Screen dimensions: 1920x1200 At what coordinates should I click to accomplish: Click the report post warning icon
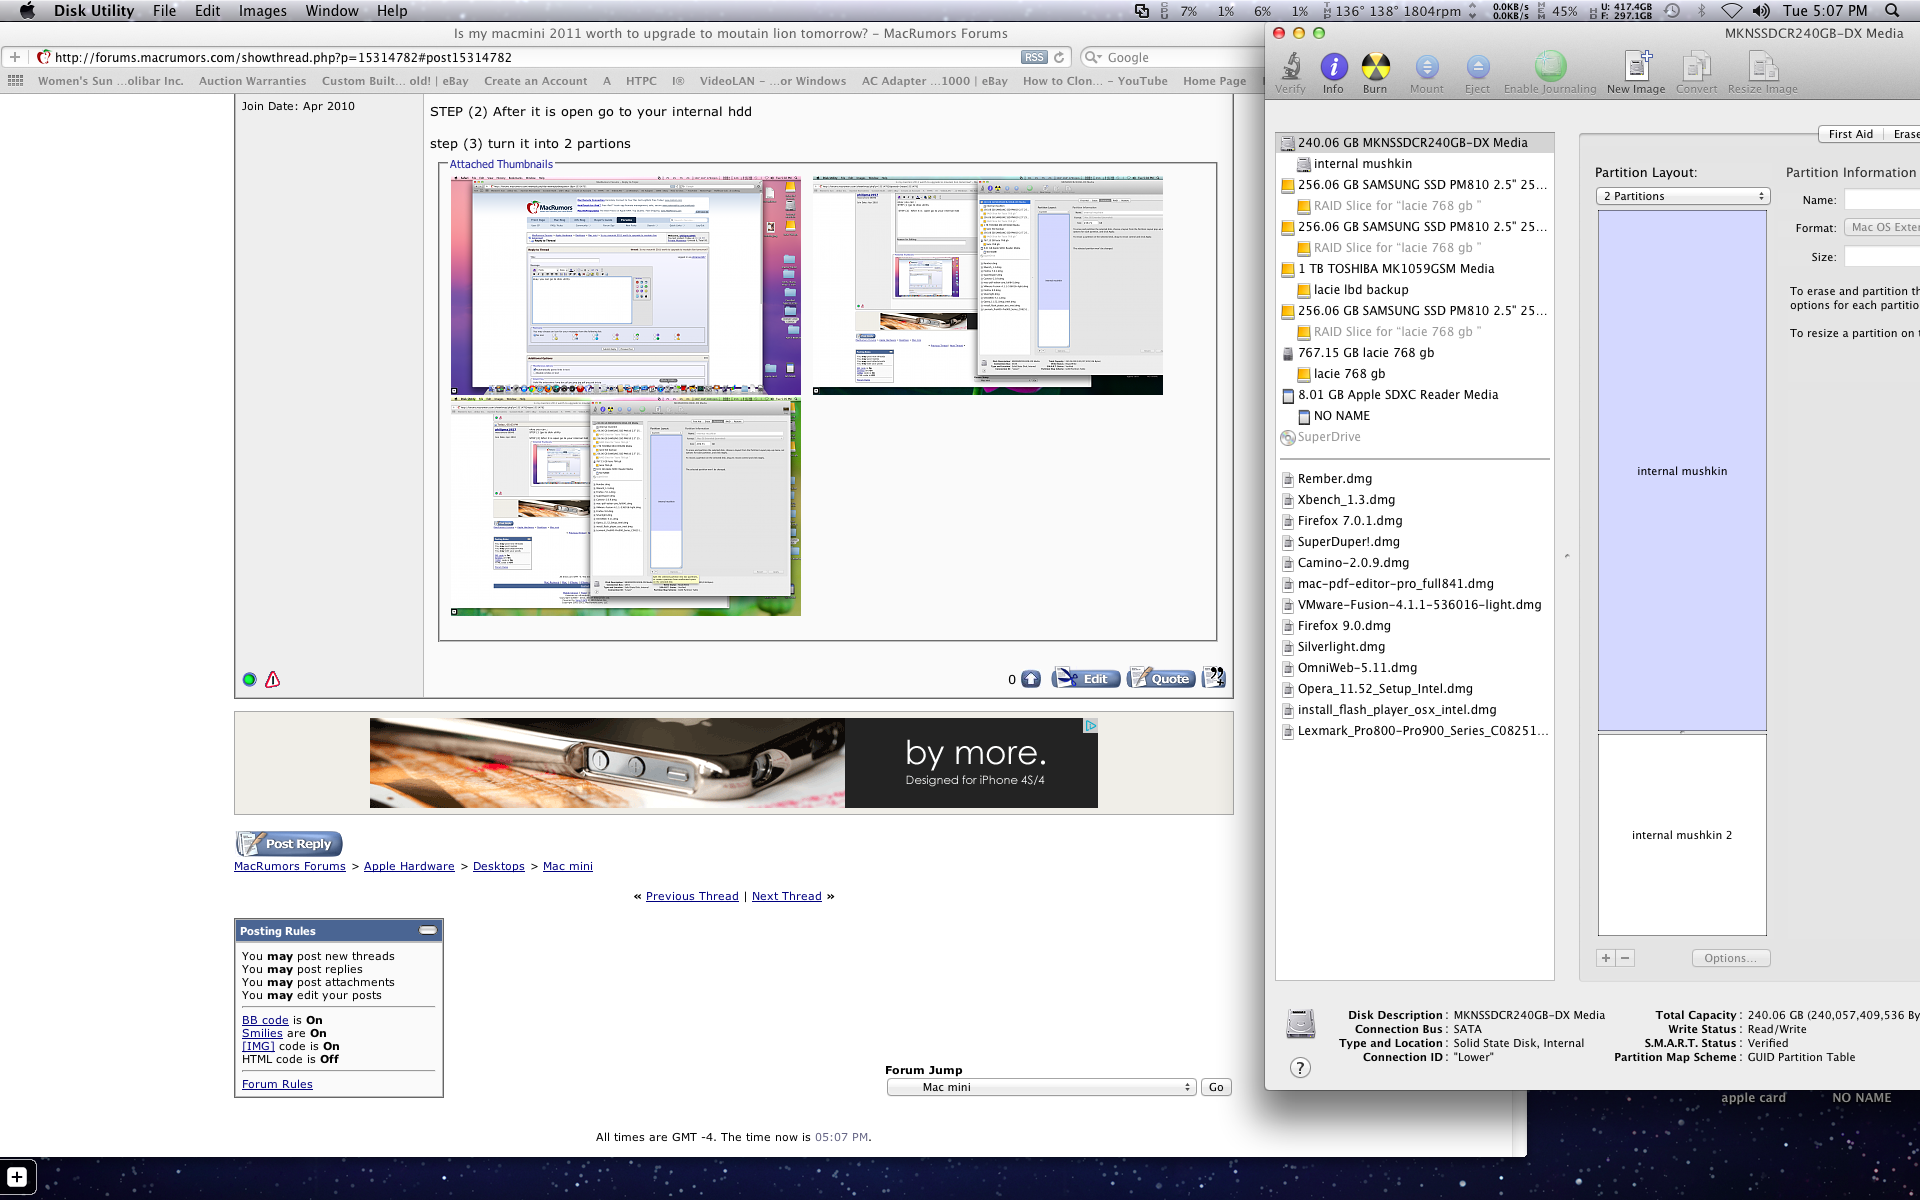(272, 679)
